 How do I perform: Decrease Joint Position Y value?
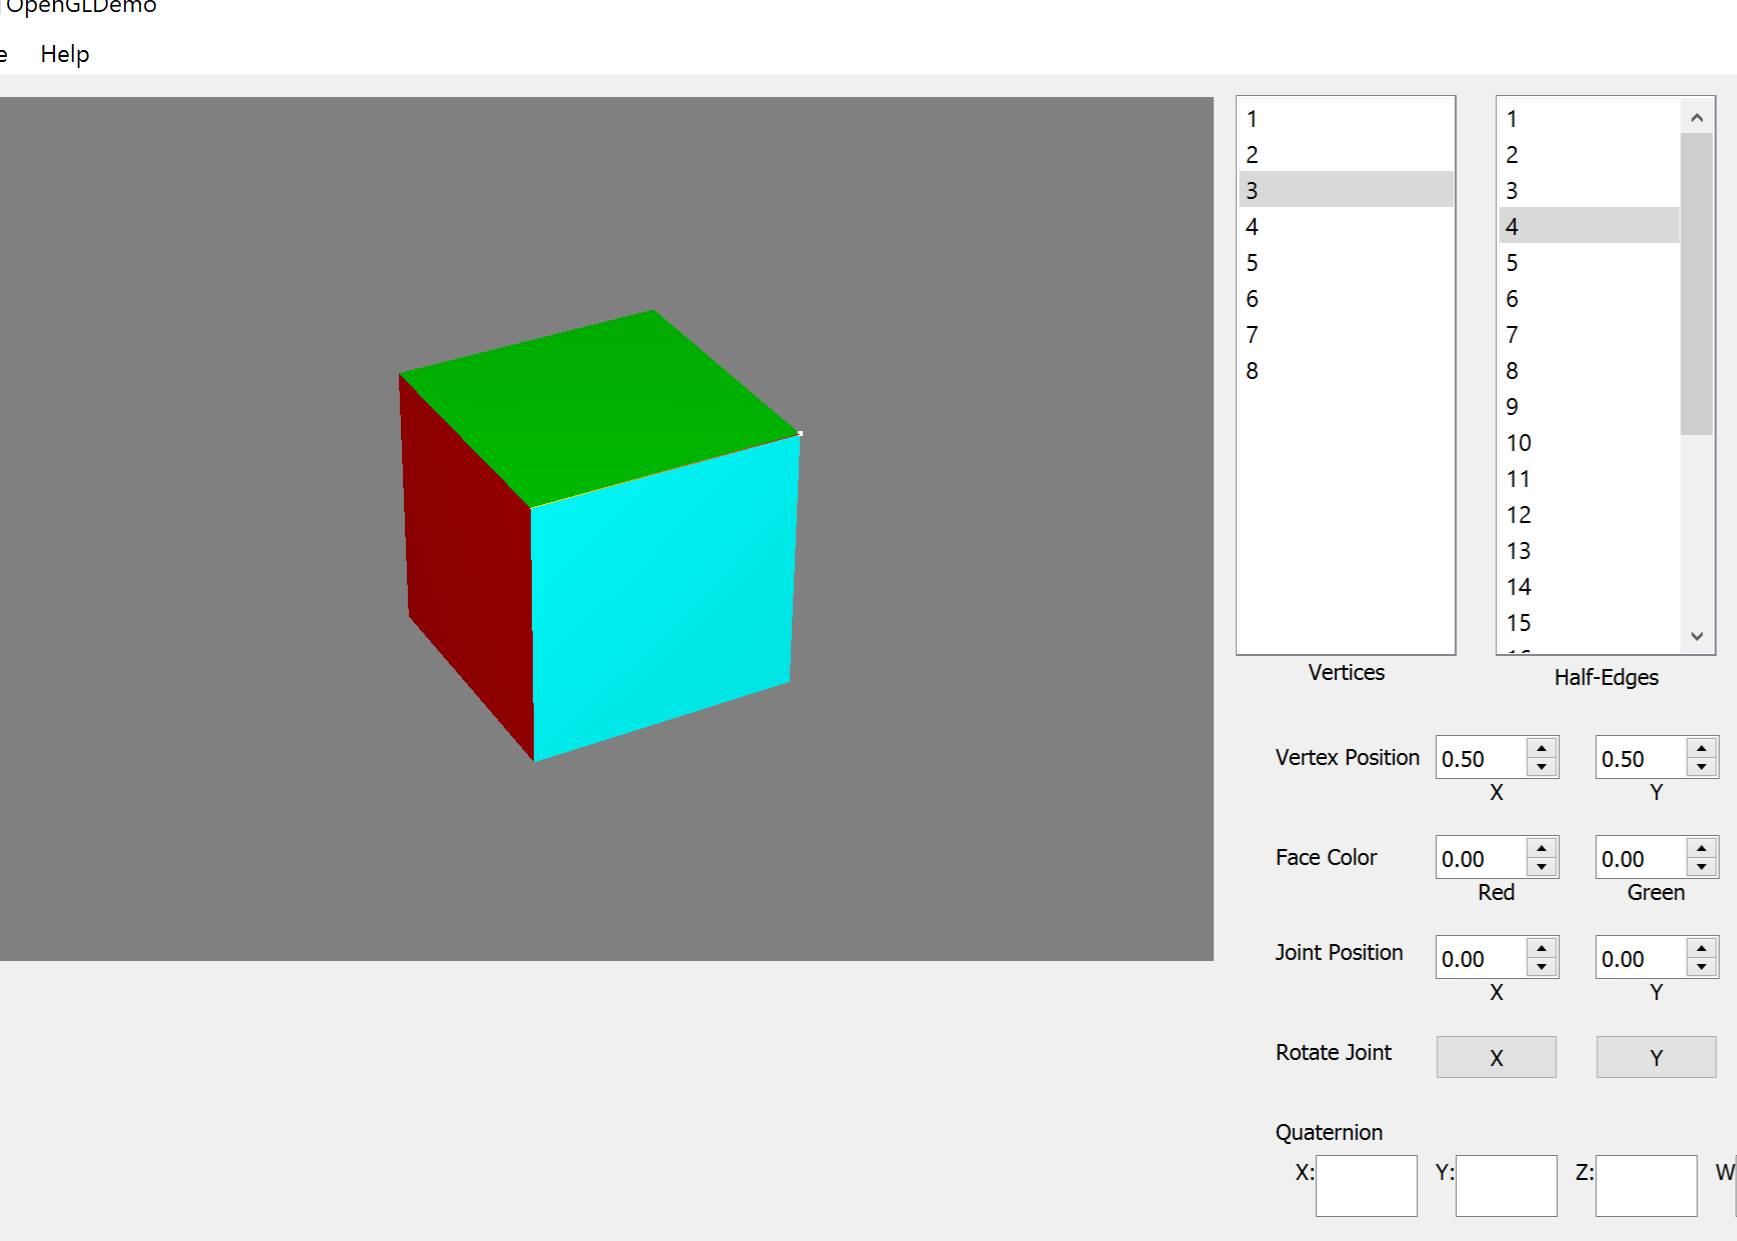[x=1702, y=967]
